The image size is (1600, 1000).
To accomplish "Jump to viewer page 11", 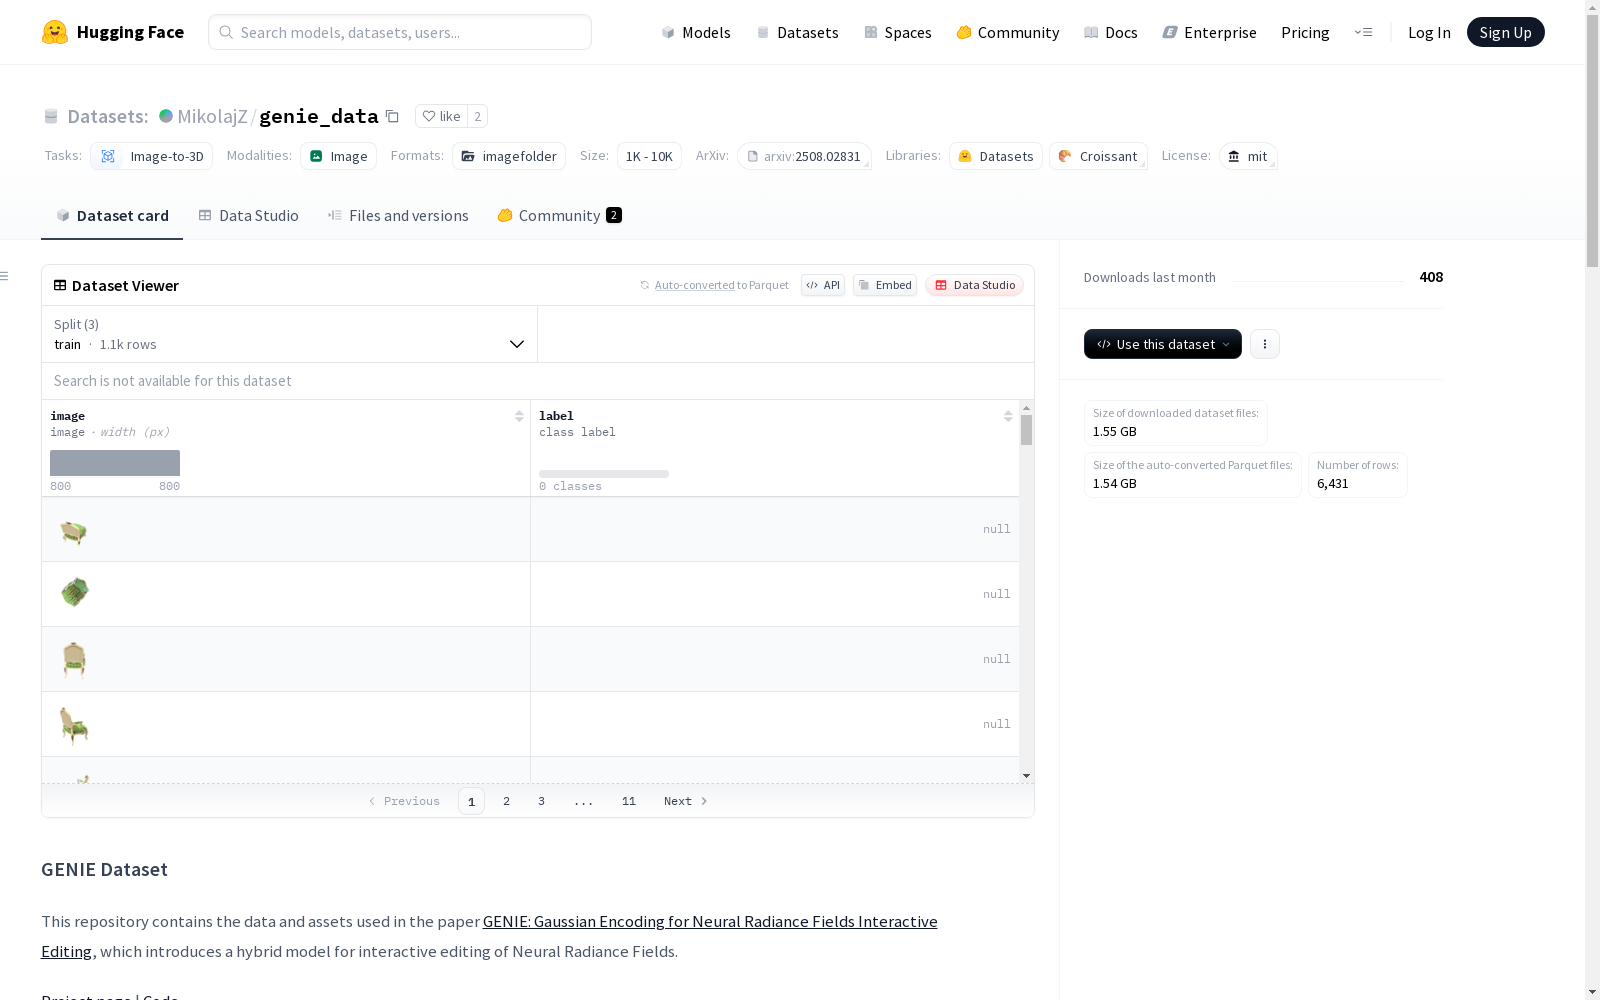I will click(x=629, y=801).
